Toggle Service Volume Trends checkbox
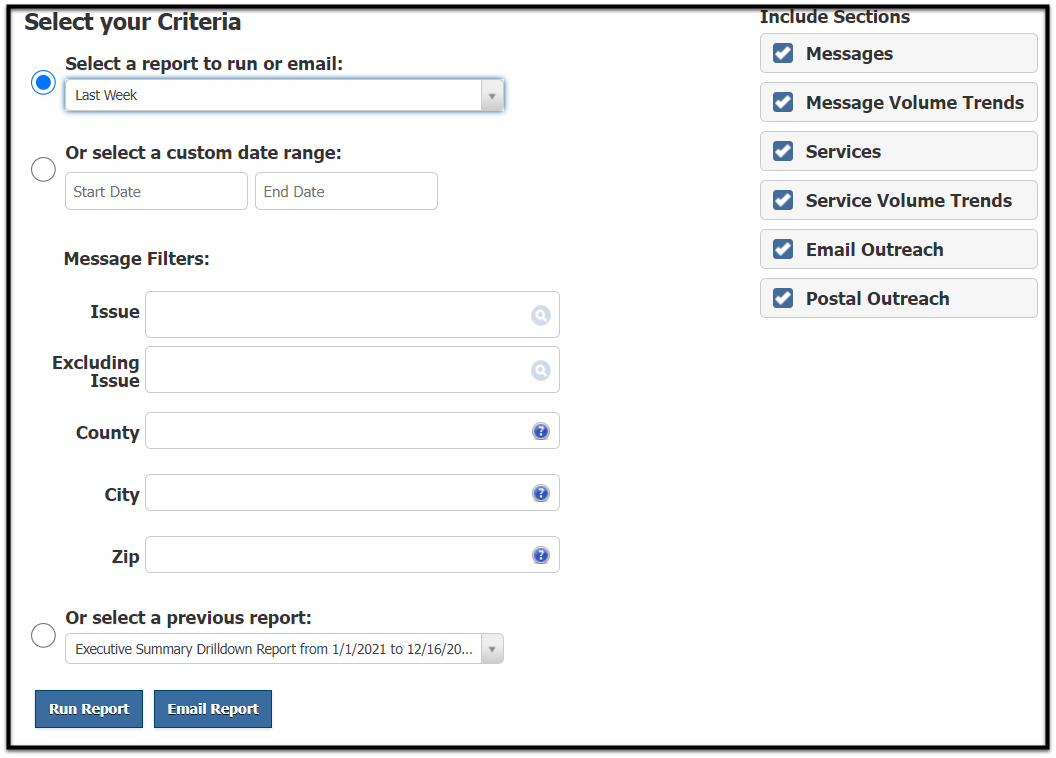1056x758 pixels. click(x=783, y=200)
